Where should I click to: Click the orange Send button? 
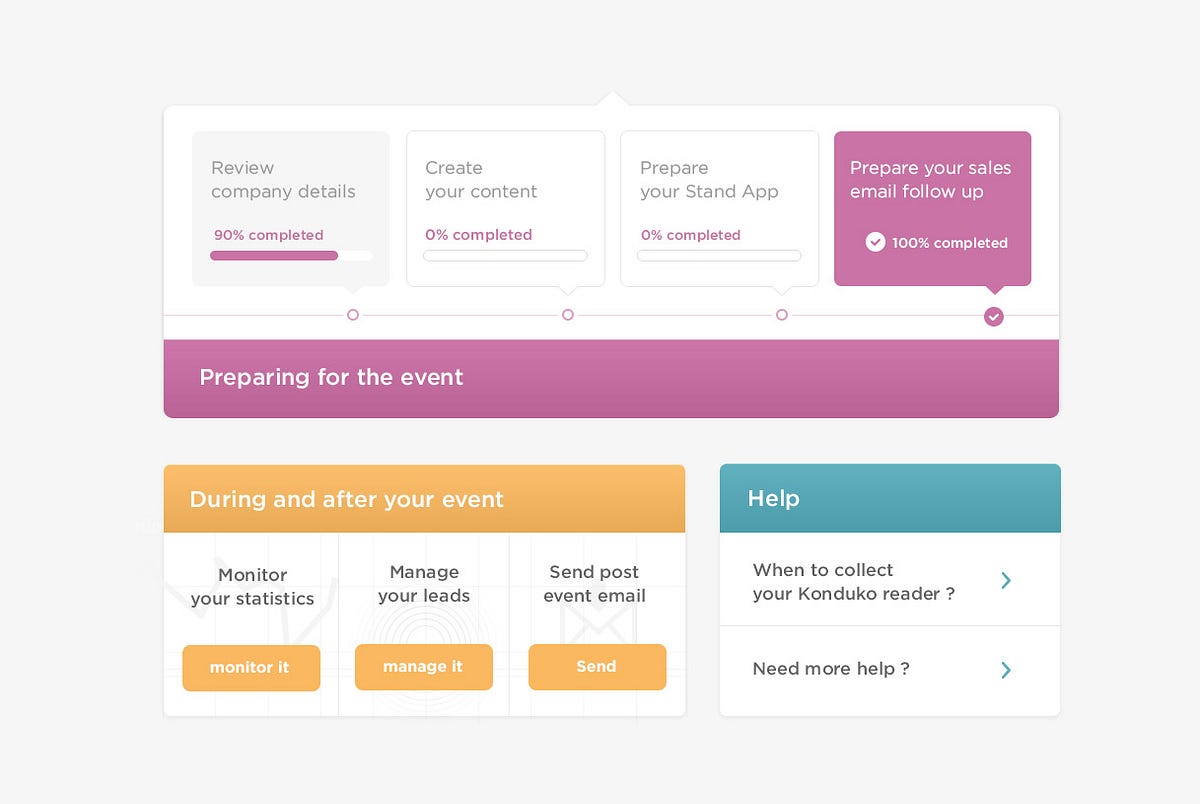click(x=597, y=667)
